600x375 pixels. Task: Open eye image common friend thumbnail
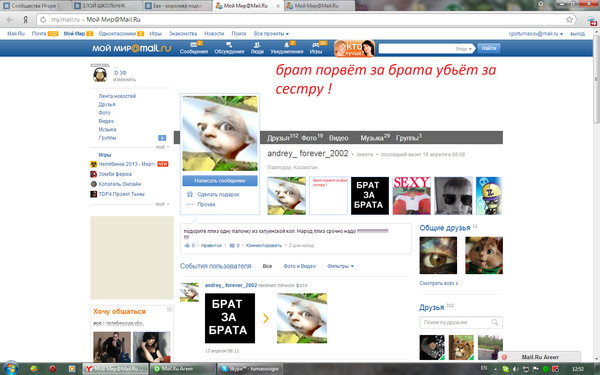438,255
